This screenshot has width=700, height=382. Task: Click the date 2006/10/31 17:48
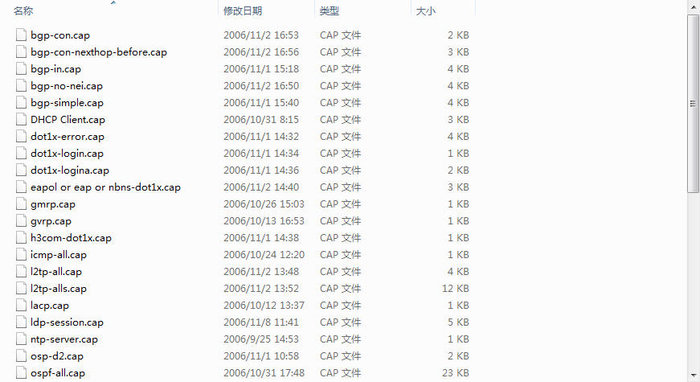264,373
